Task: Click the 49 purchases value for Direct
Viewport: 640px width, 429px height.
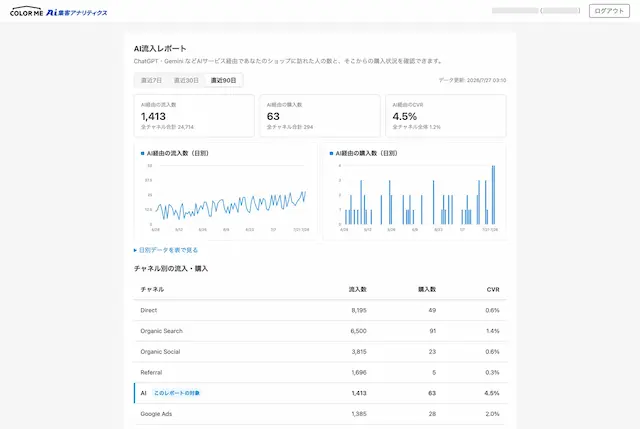Action: [x=432, y=310]
